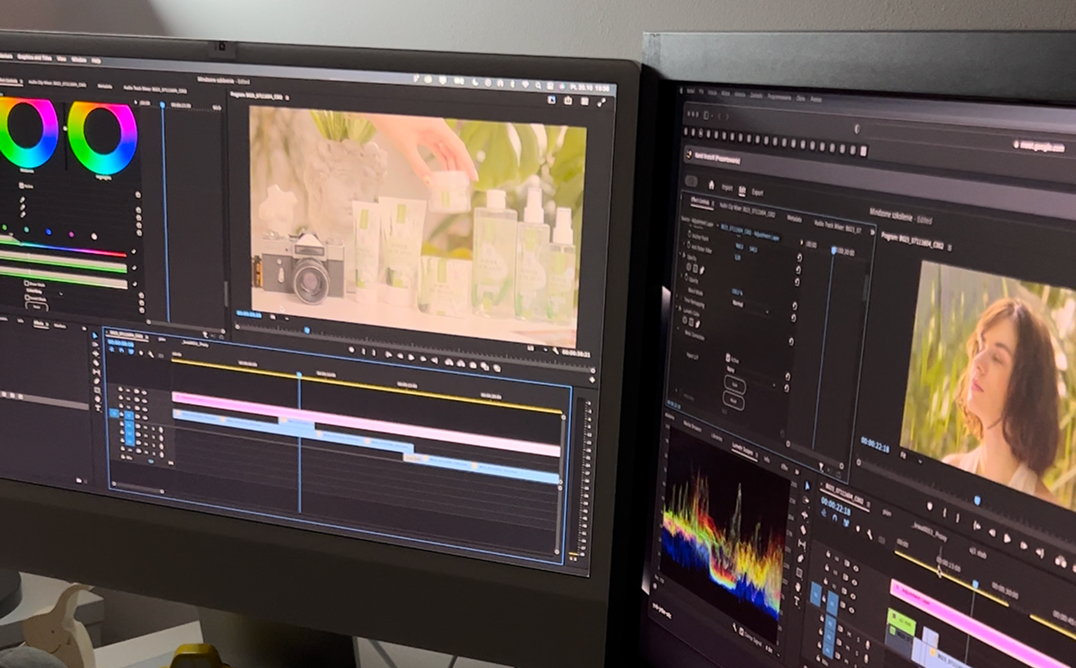
Task: Switch to the Import tab on right monitor
Action: (x=727, y=187)
